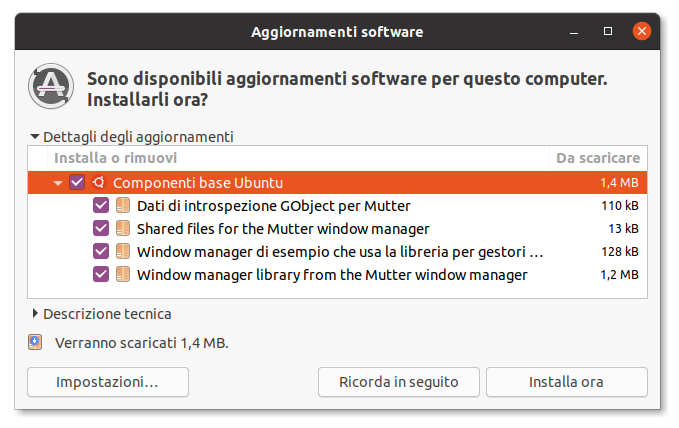The image size is (679, 428).
Task: Click package icon for Shared files for Mutter
Action: tap(123, 228)
